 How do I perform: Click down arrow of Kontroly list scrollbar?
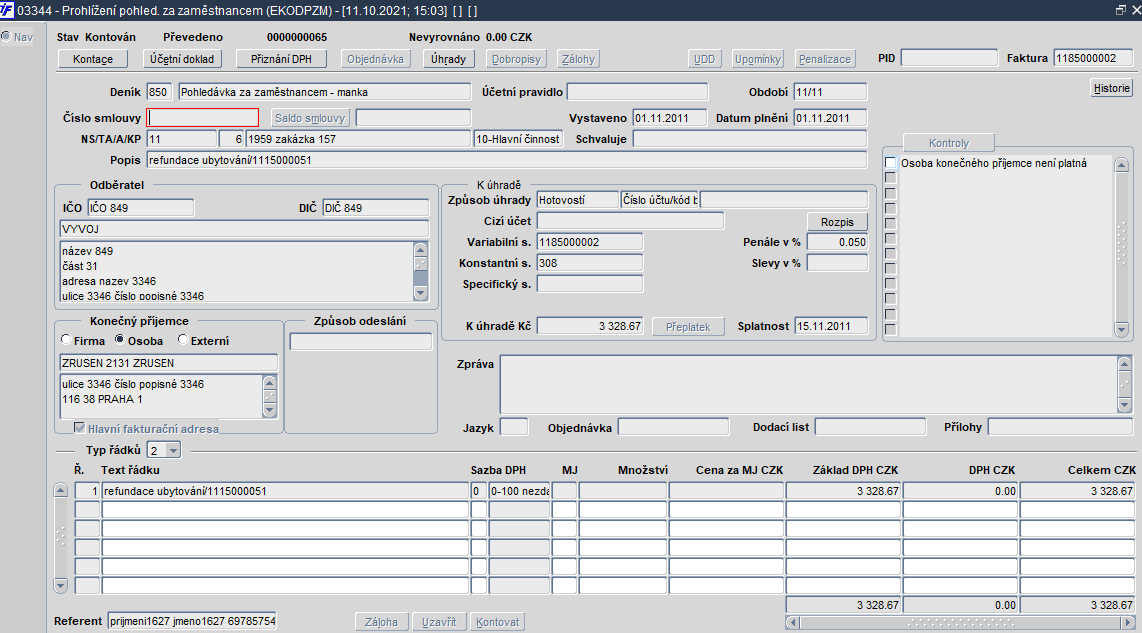pos(1122,330)
